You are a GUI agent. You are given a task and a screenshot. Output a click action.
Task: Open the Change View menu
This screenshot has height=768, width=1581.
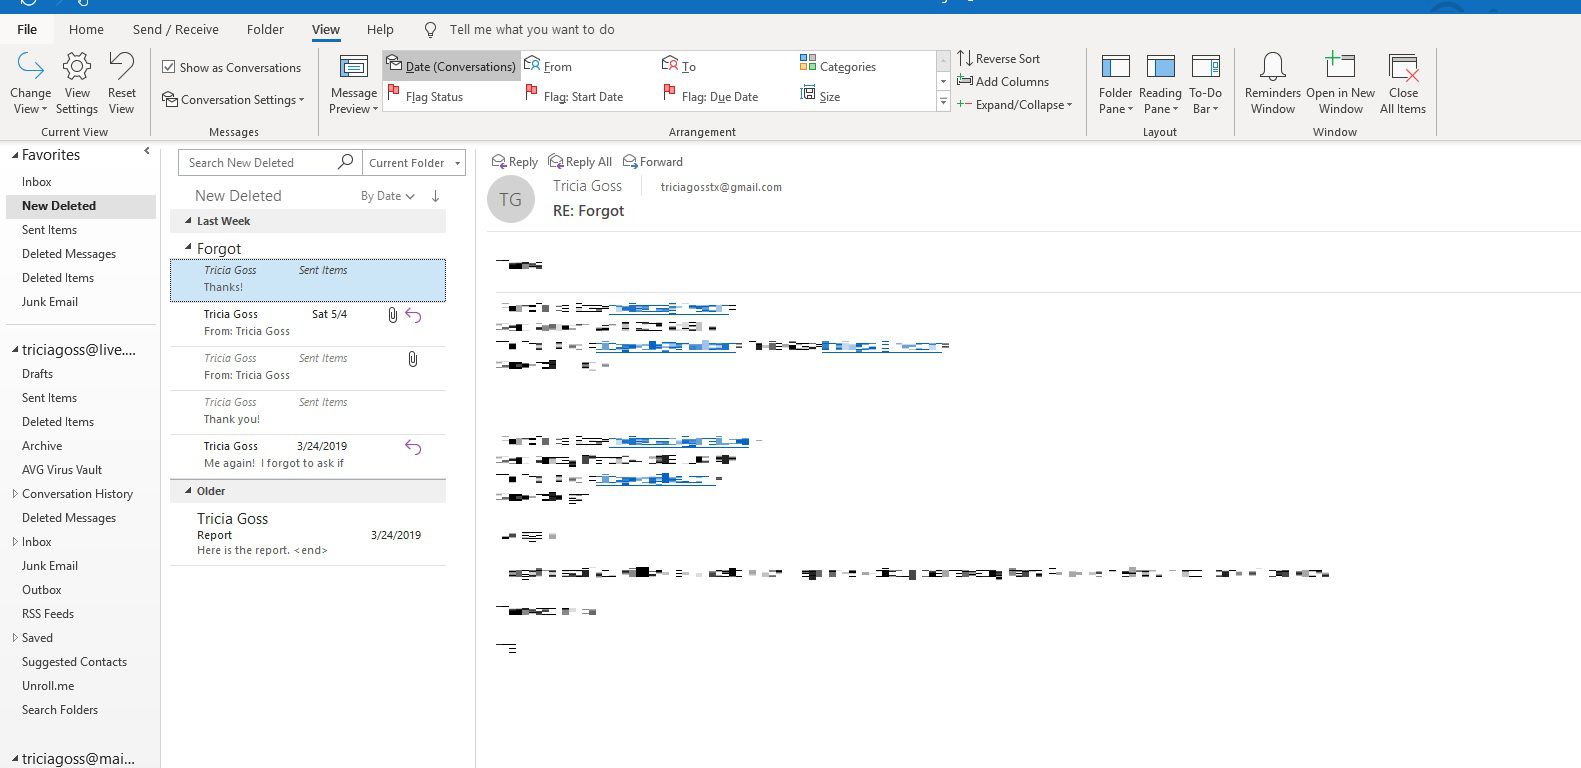(31, 84)
